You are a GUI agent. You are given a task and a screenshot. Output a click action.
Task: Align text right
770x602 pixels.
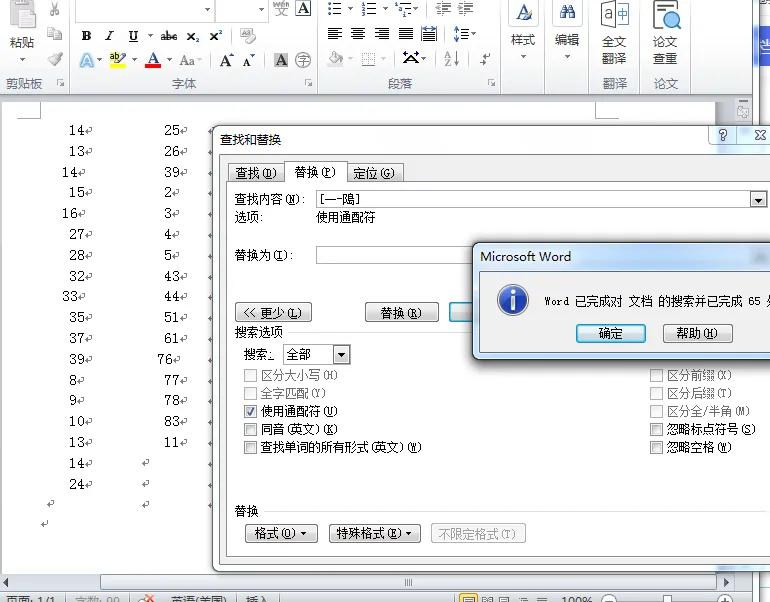pos(382,33)
